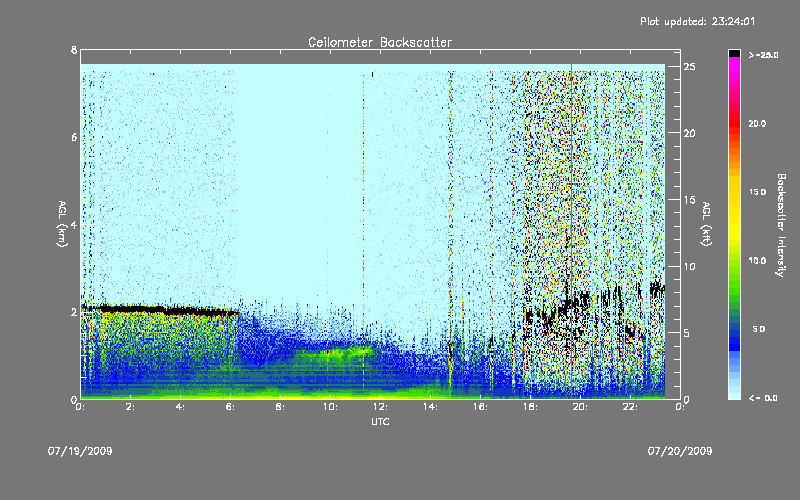This screenshot has height=500, width=800.
Task: Click the 4: hour label on time axis
Action: (181, 407)
